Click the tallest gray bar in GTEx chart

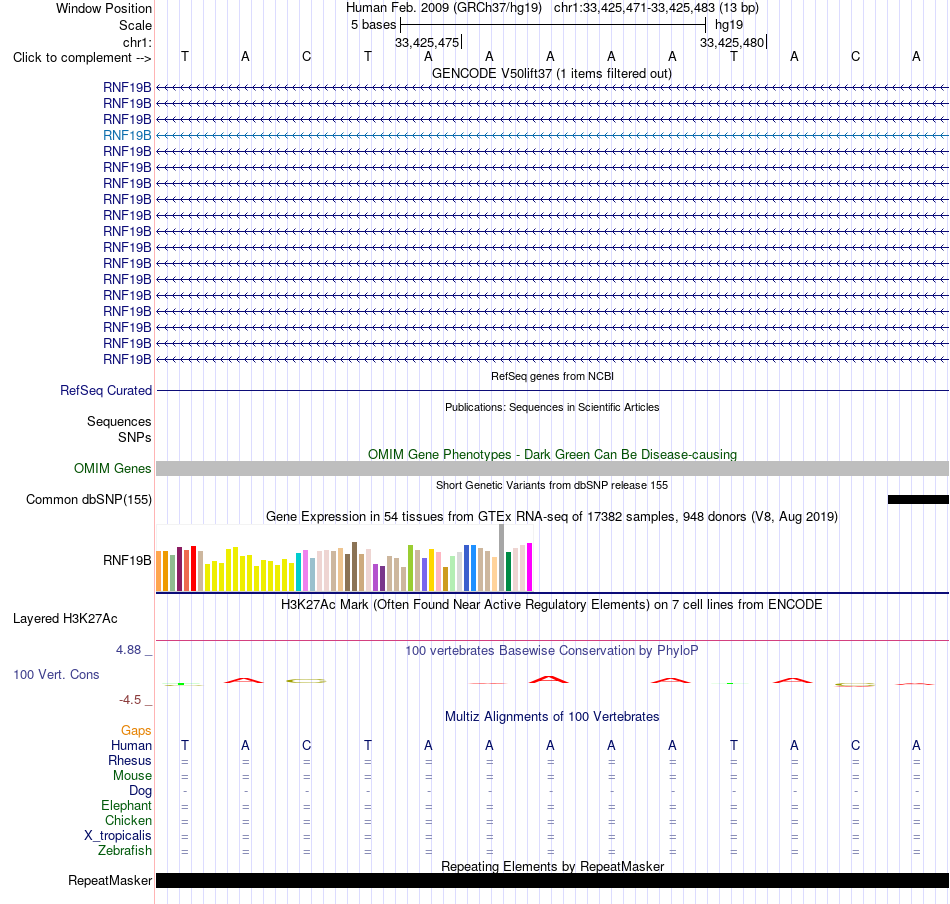(x=502, y=558)
